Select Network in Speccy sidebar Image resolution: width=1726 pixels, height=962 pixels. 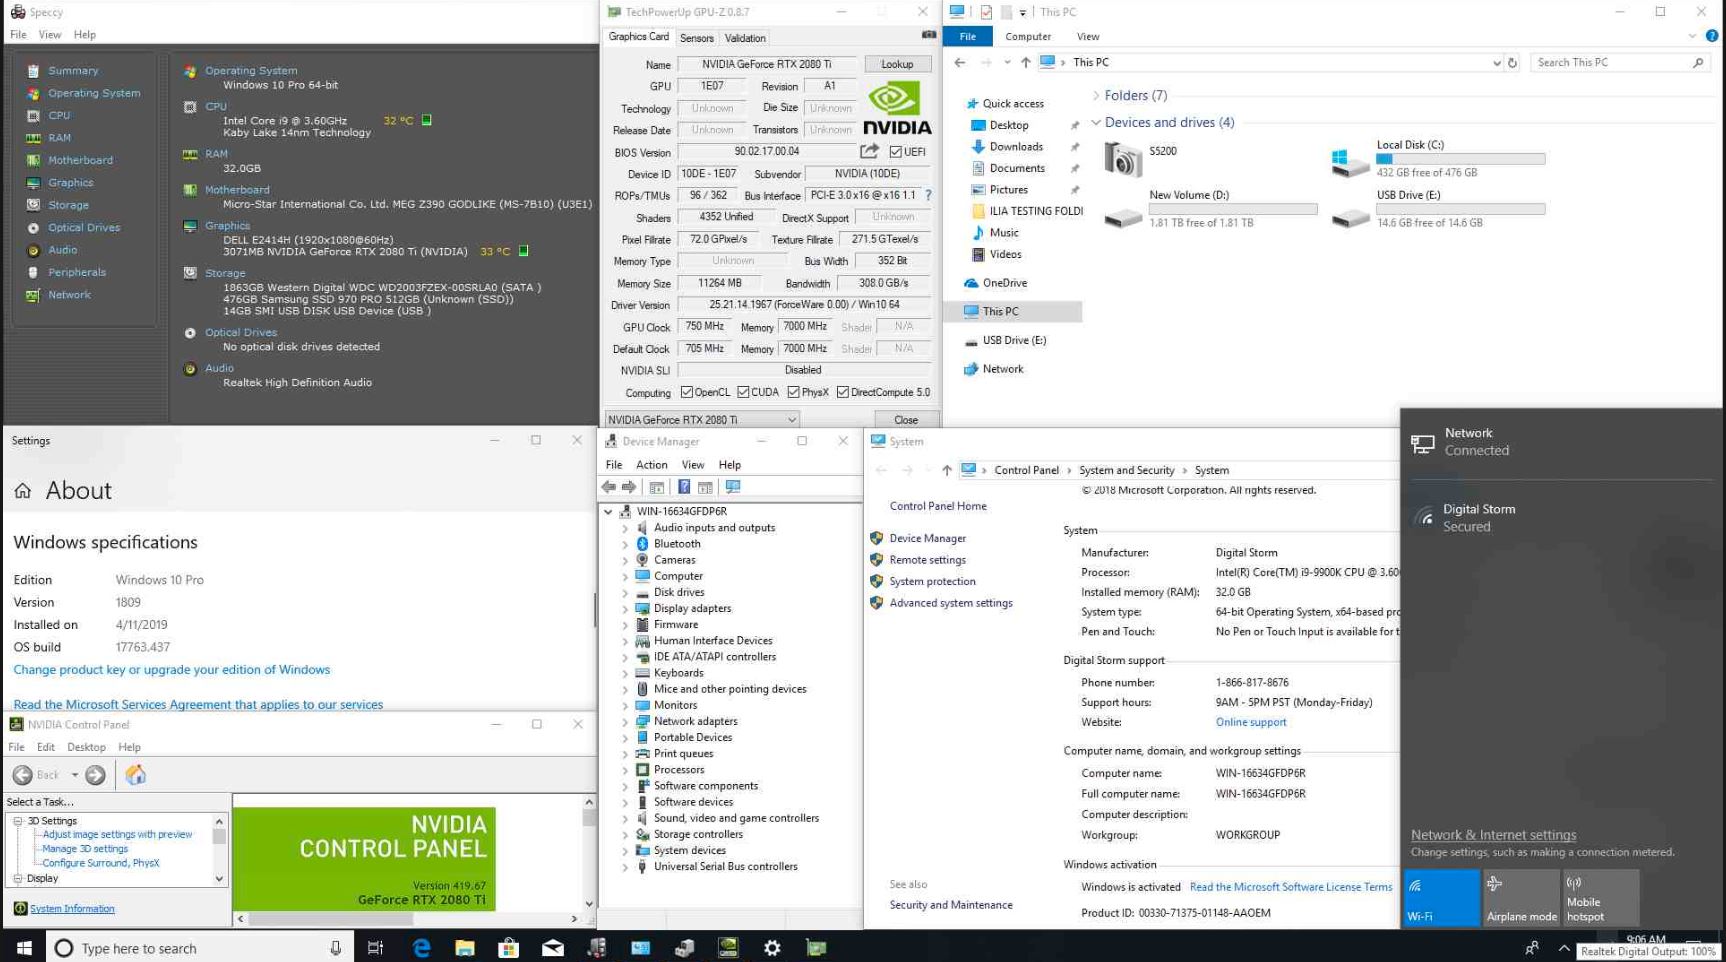pyautogui.click(x=69, y=295)
